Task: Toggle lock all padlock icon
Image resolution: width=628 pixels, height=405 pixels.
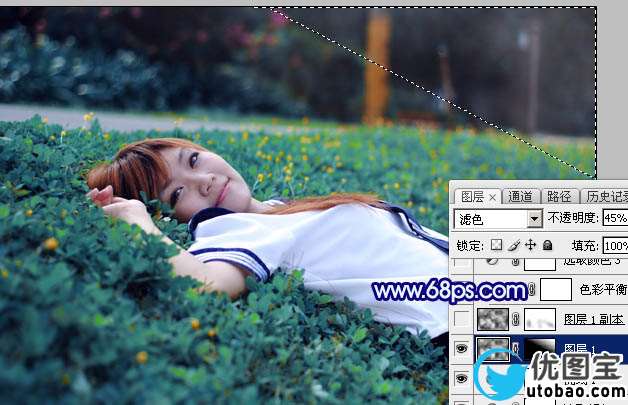Action: point(547,245)
